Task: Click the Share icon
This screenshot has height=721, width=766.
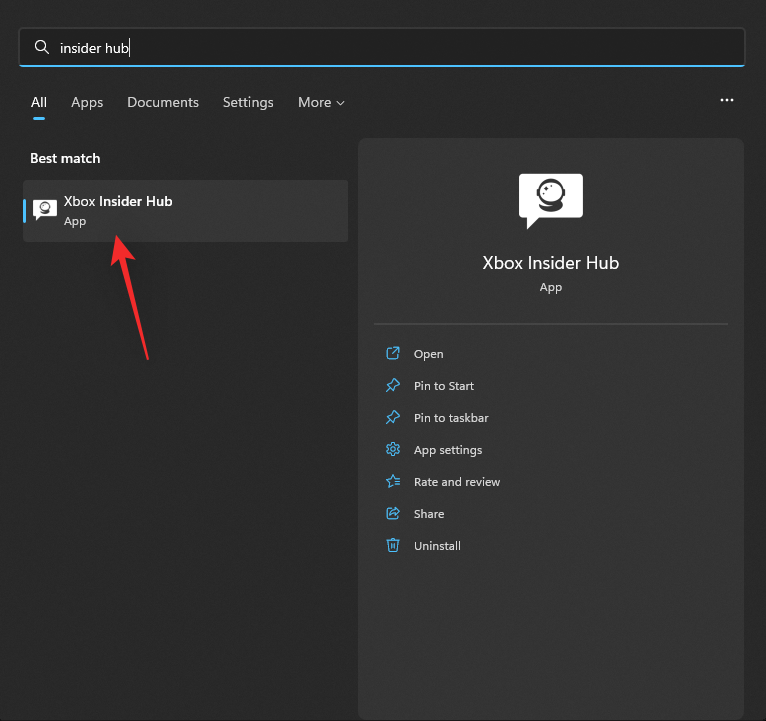Action: click(x=393, y=514)
